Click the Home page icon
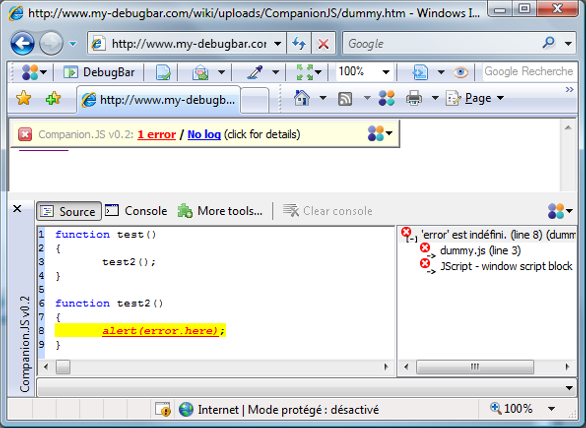Viewport: 586px width, 428px height. click(x=302, y=98)
